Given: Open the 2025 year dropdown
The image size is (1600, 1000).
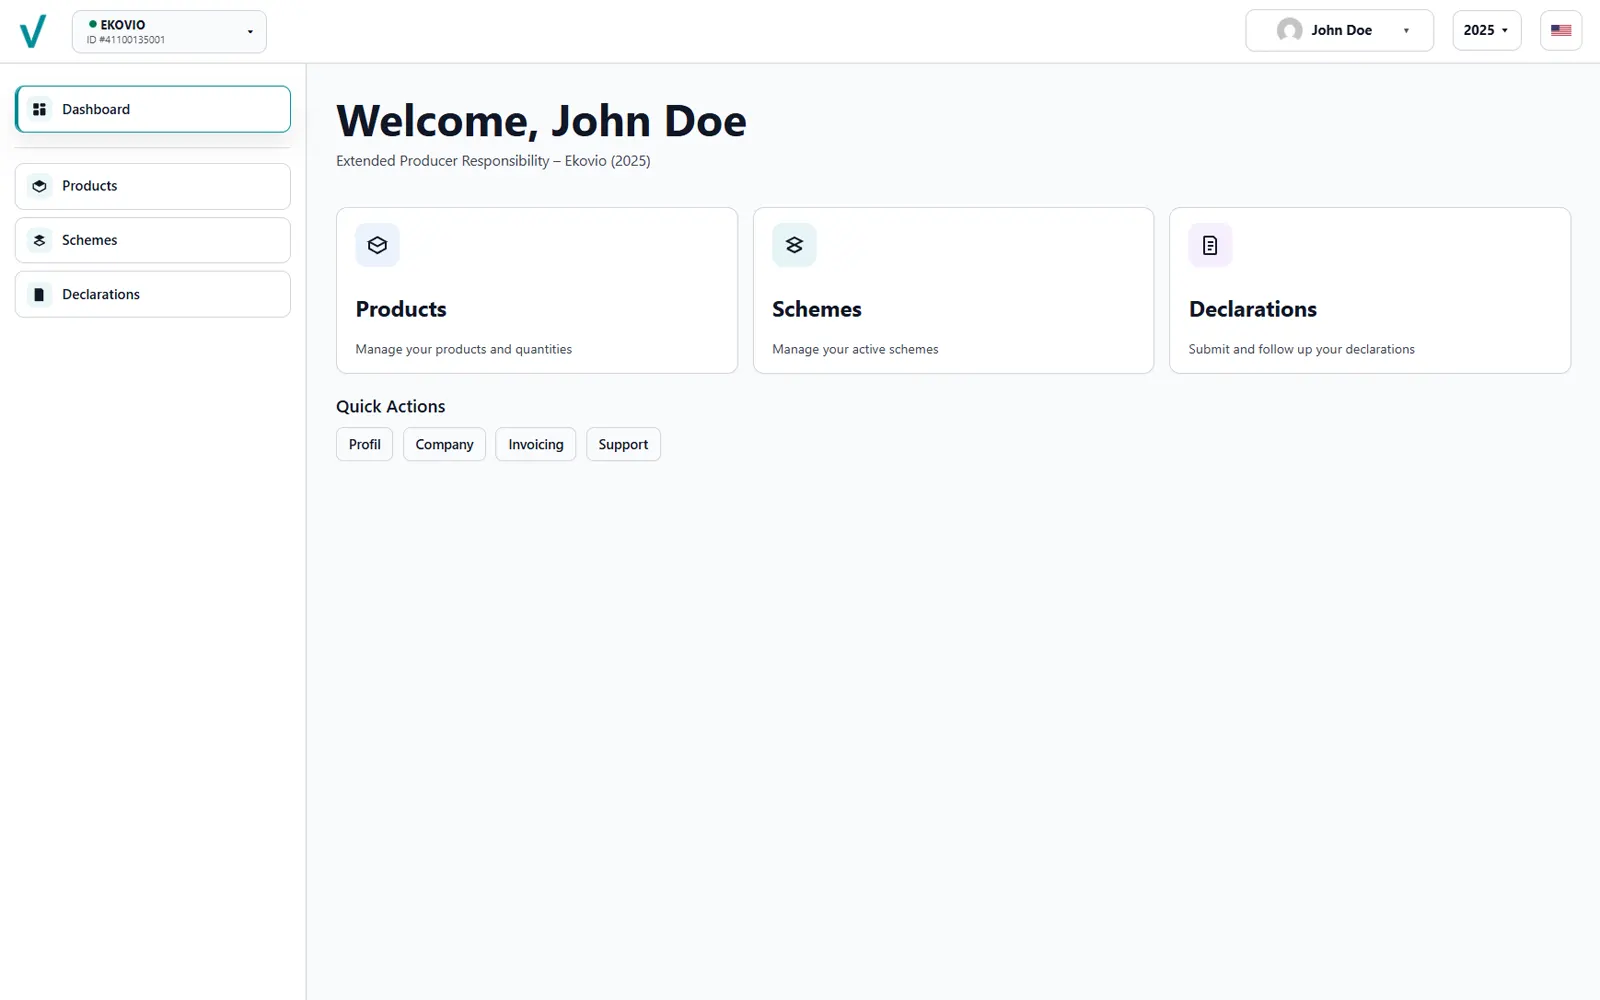Looking at the screenshot, I should [x=1486, y=30].
